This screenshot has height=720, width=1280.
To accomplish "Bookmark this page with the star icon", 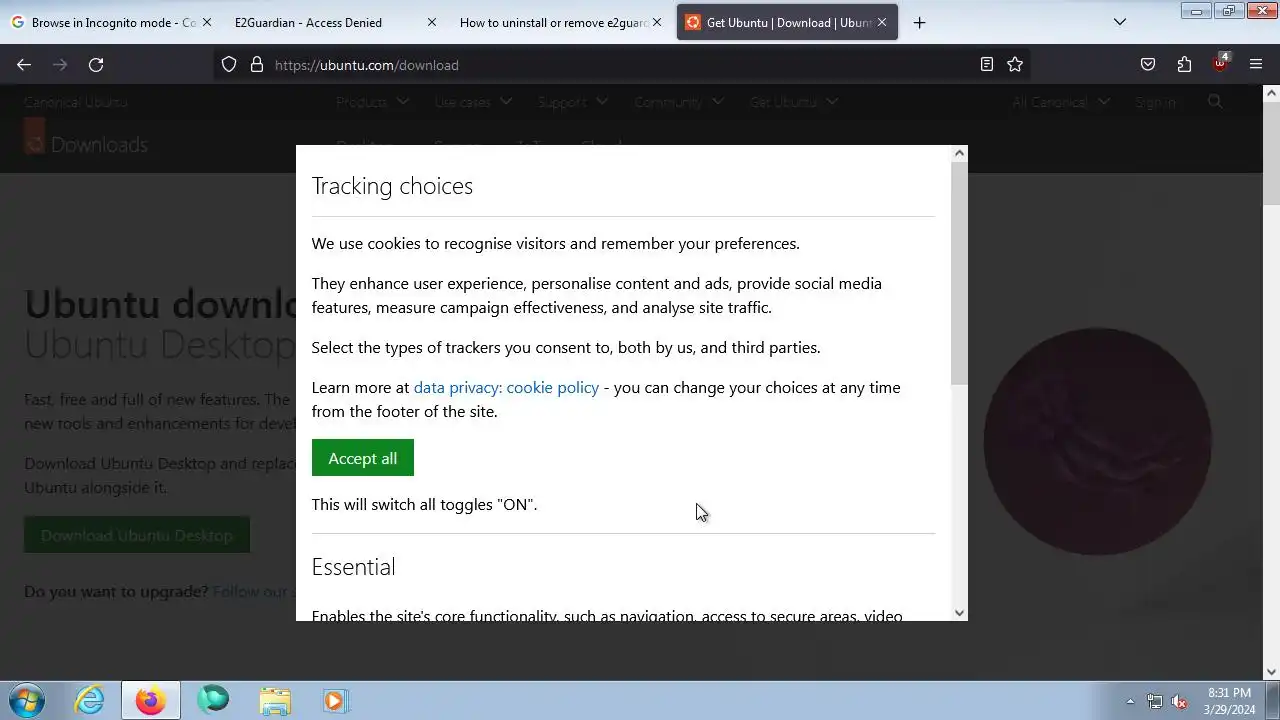I will click(1015, 65).
